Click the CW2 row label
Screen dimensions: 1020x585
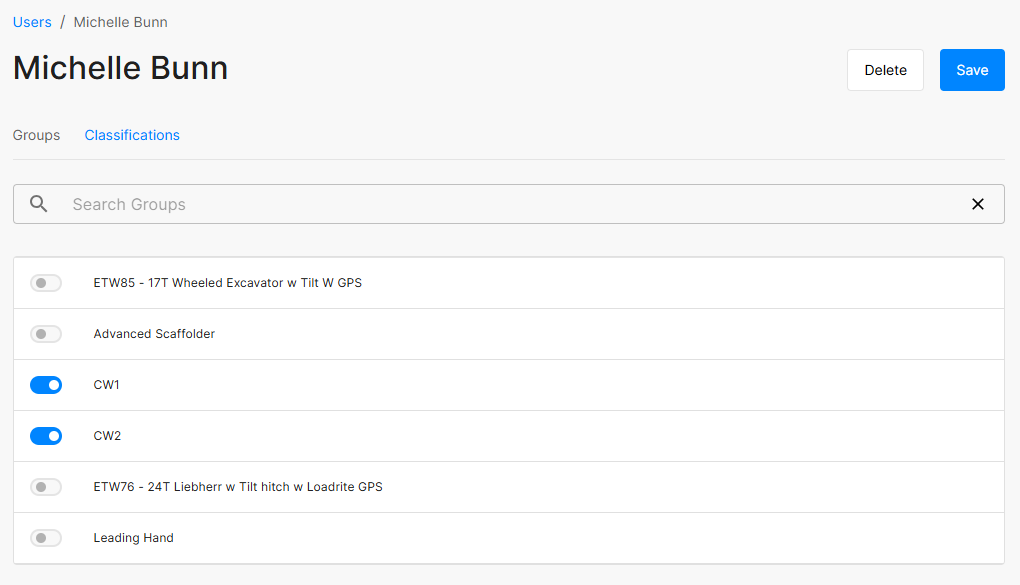[x=107, y=436]
